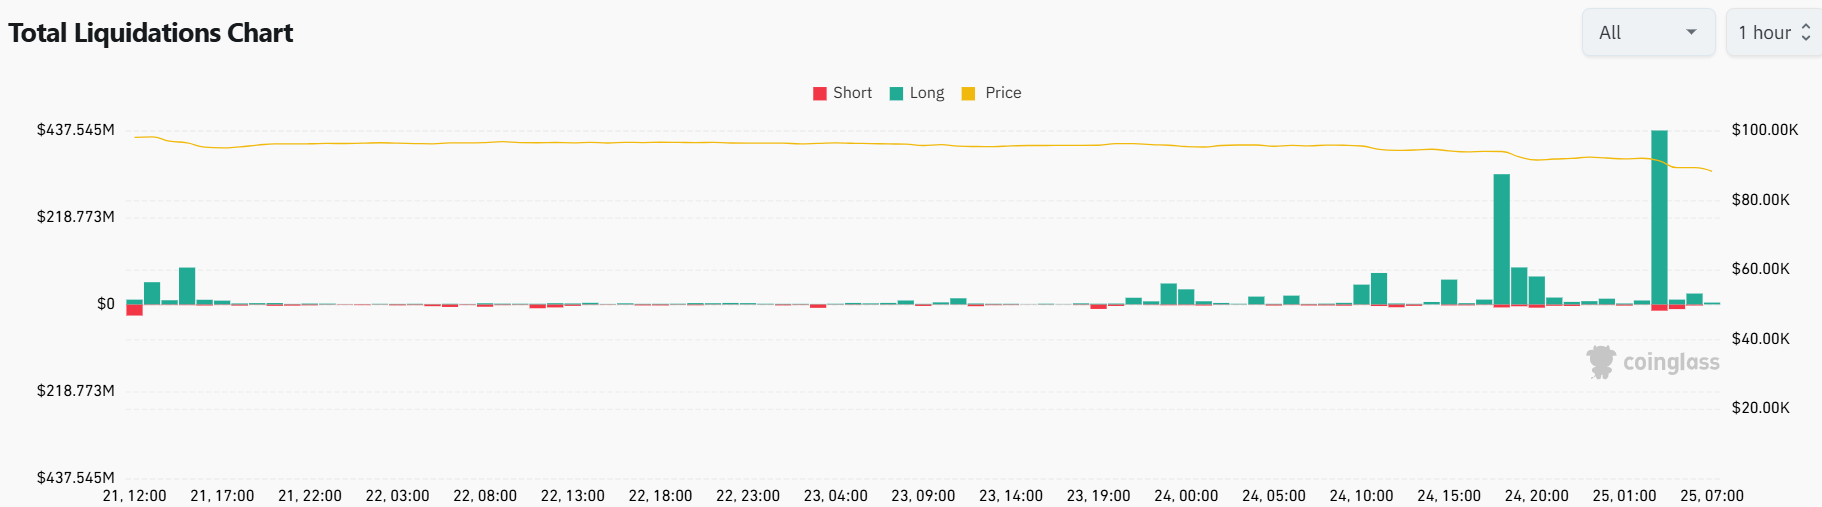1822x507 pixels.
Task: Click the $100.00K price axis label
Action: click(x=1765, y=130)
